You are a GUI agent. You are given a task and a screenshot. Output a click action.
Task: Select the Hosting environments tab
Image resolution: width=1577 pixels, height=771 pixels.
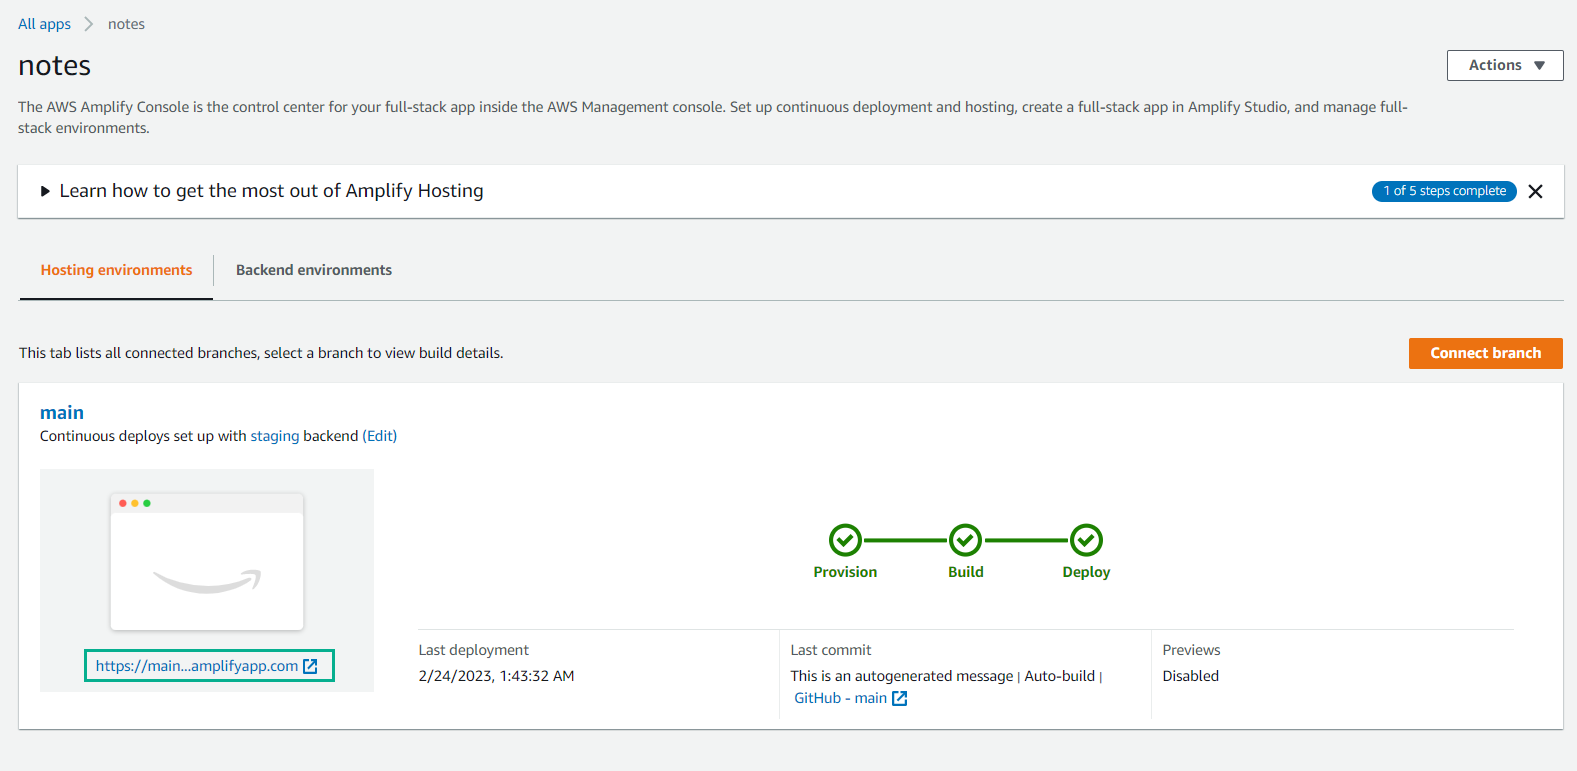(x=116, y=270)
